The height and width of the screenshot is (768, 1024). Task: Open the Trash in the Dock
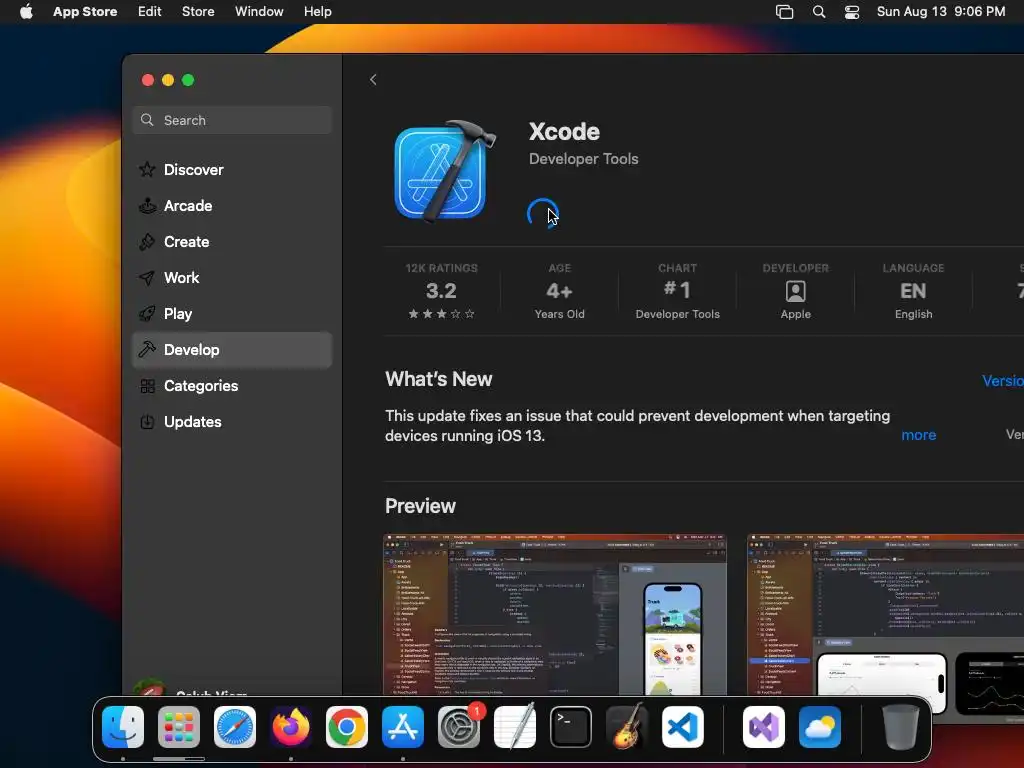(901, 727)
